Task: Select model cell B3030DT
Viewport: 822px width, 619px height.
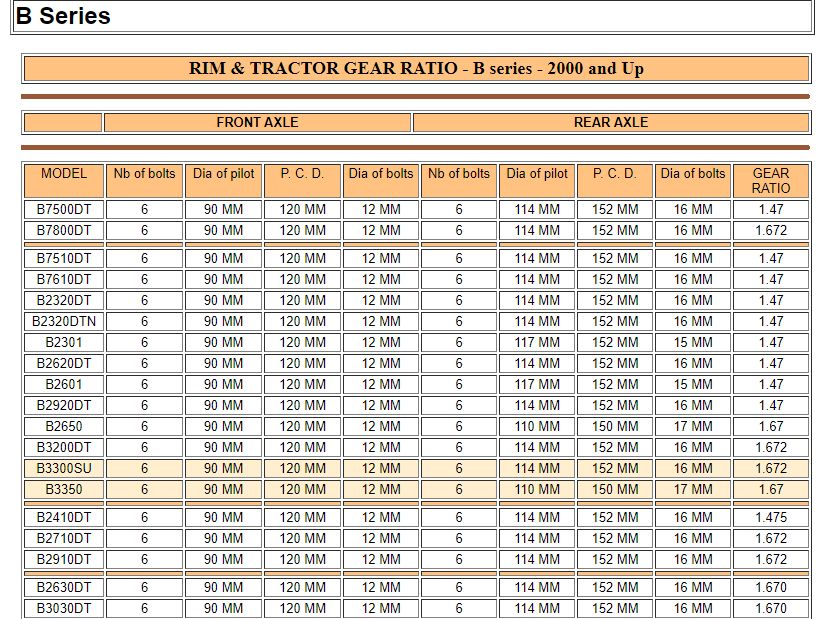Action: pyautogui.click(x=64, y=608)
